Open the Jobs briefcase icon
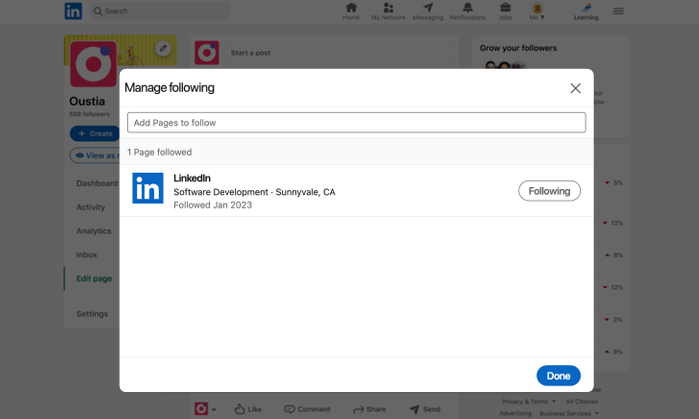 point(506,11)
